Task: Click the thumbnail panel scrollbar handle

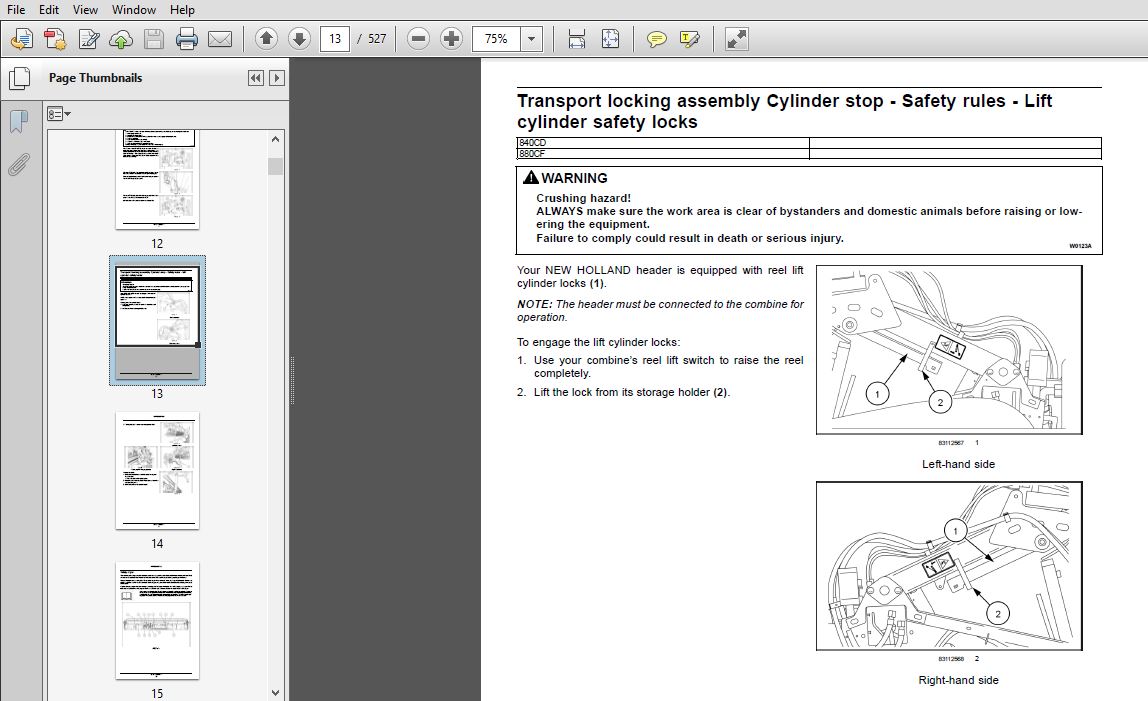Action: coord(275,166)
